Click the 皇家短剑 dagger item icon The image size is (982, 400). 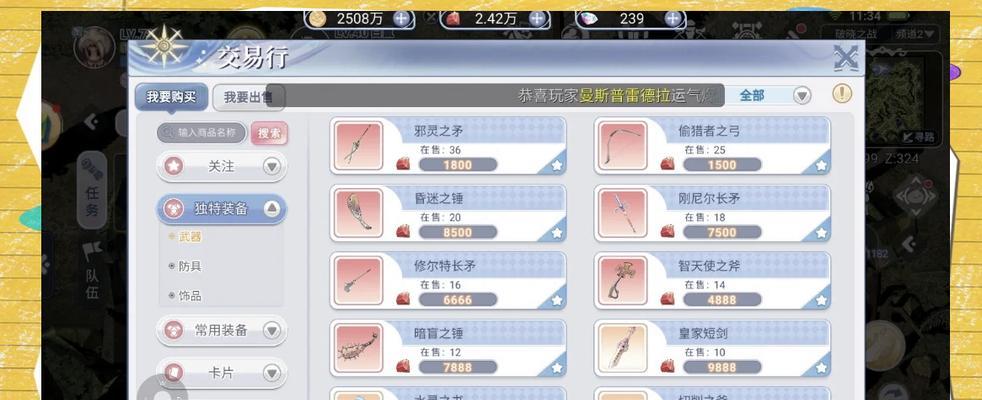(622, 348)
